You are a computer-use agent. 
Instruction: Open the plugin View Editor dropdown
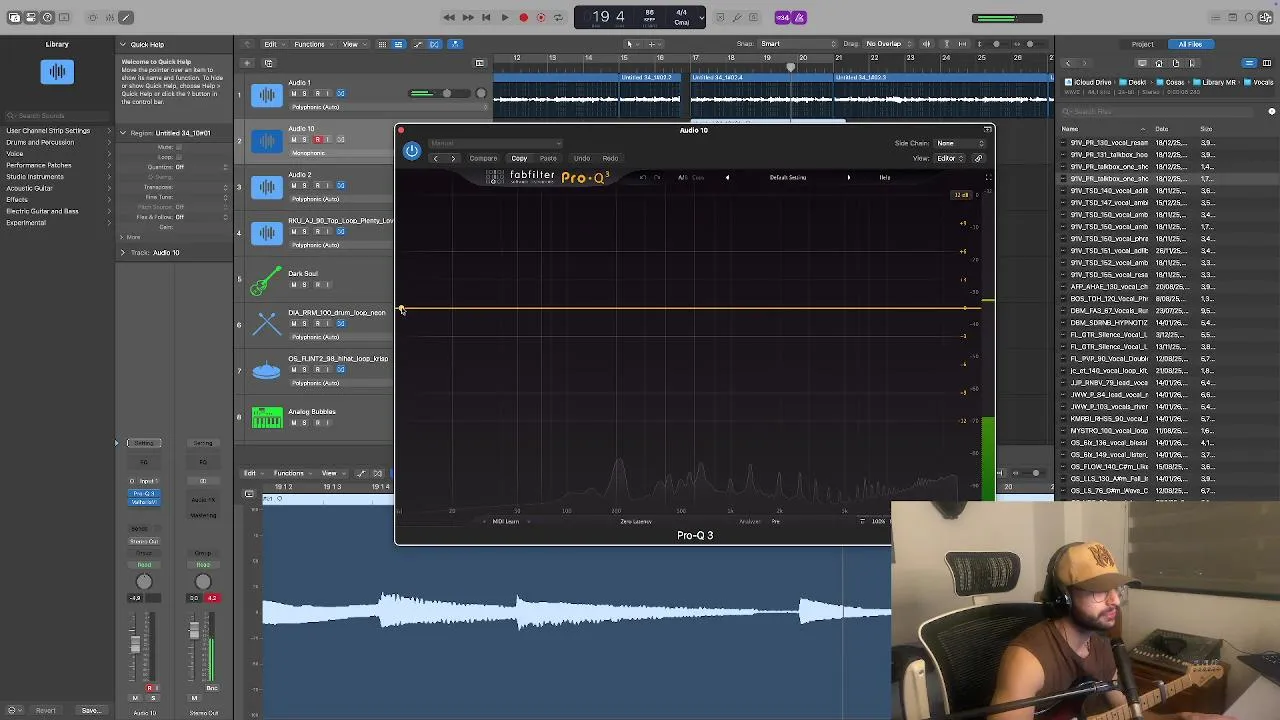[950, 158]
